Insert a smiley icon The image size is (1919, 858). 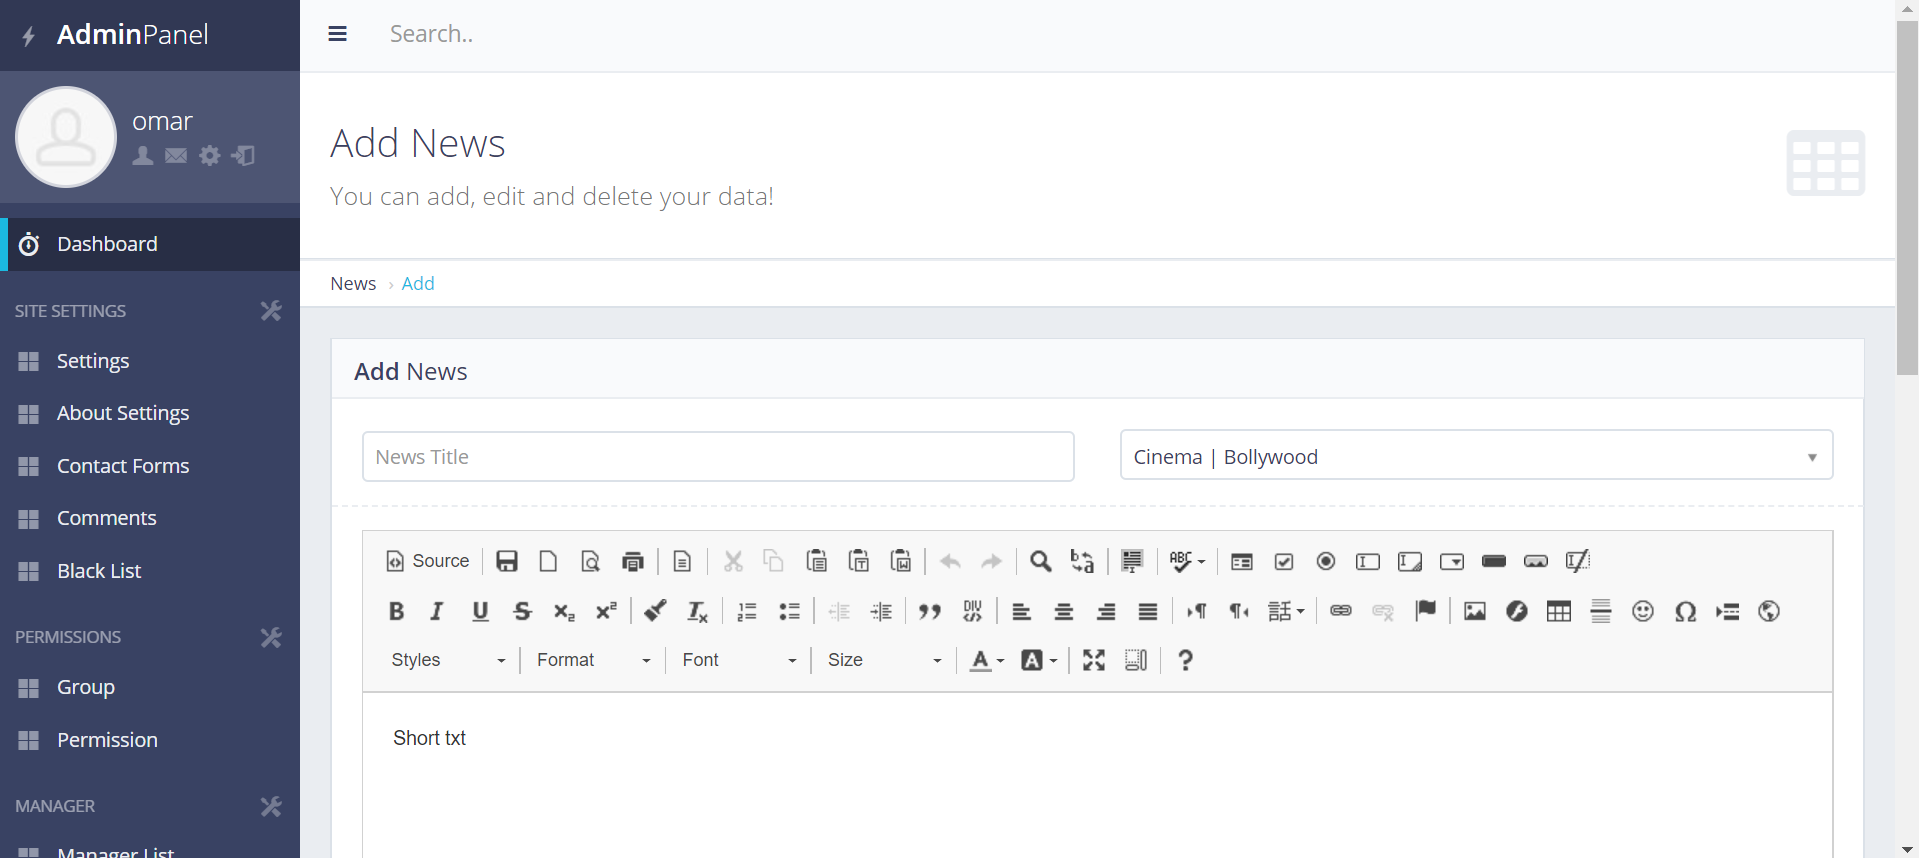pos(1643,611)
